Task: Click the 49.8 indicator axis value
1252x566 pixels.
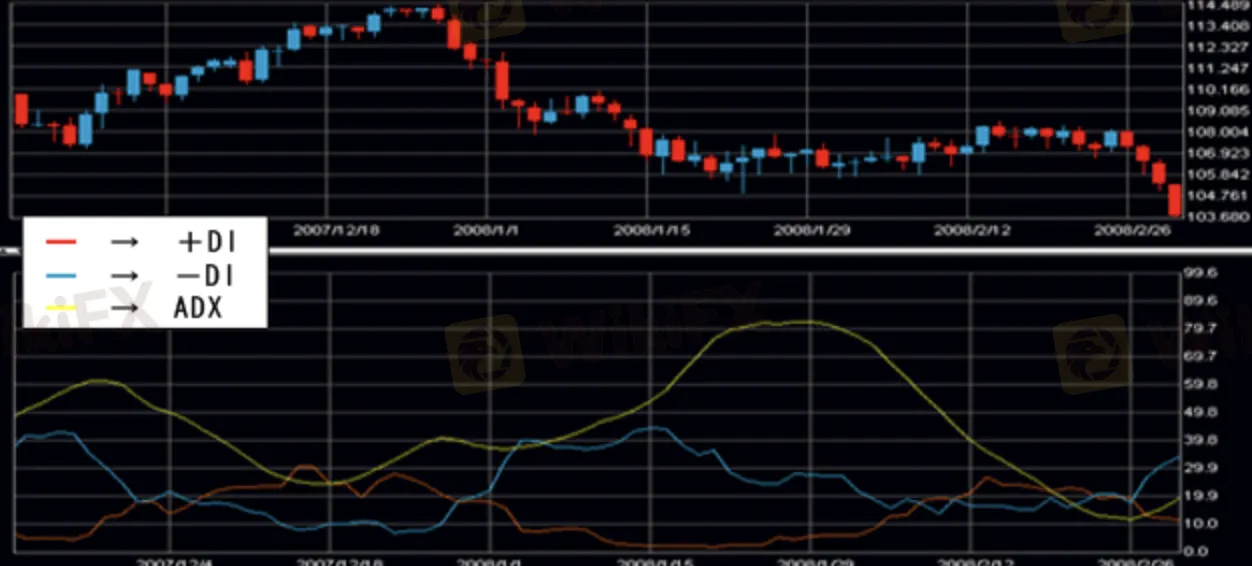Action: (x=1200, y=412)
